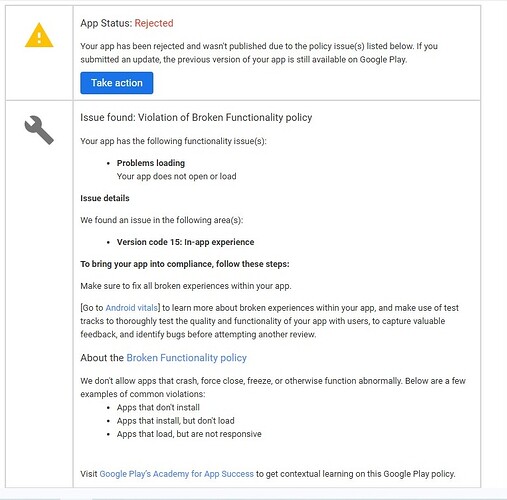Viewport: 507px width, 500px height.
Task: Click the red Rejected status text
Action: click(x=154, y=23)
